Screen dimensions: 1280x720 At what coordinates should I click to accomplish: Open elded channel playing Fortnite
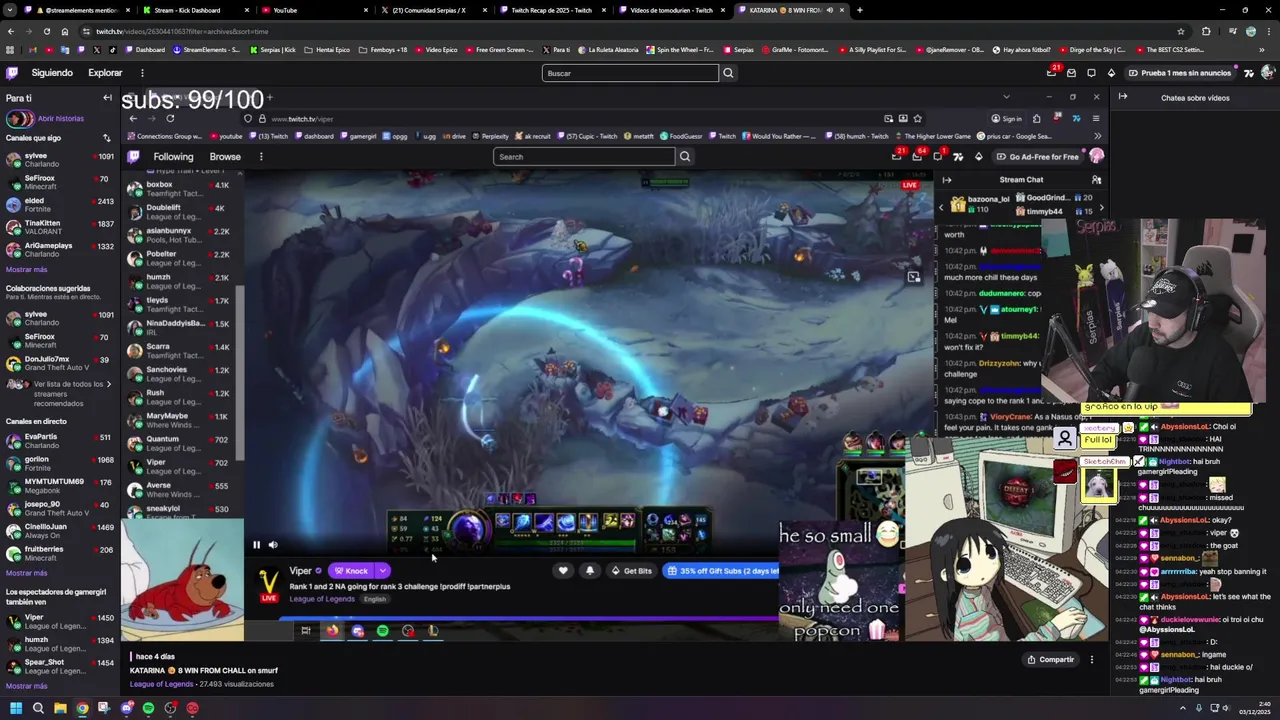click(x=59, y=204)
